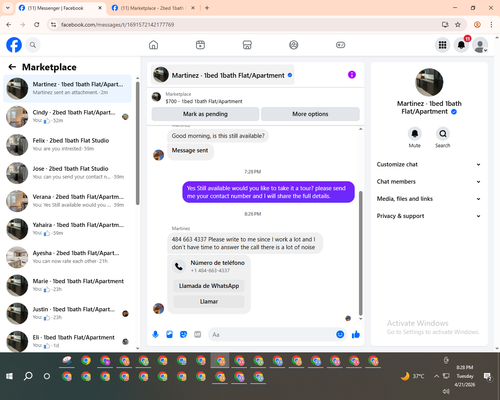Open Eli 1bed 1bath conversation
The width and height of the screenshot is (500, 400).
[67, 341]
